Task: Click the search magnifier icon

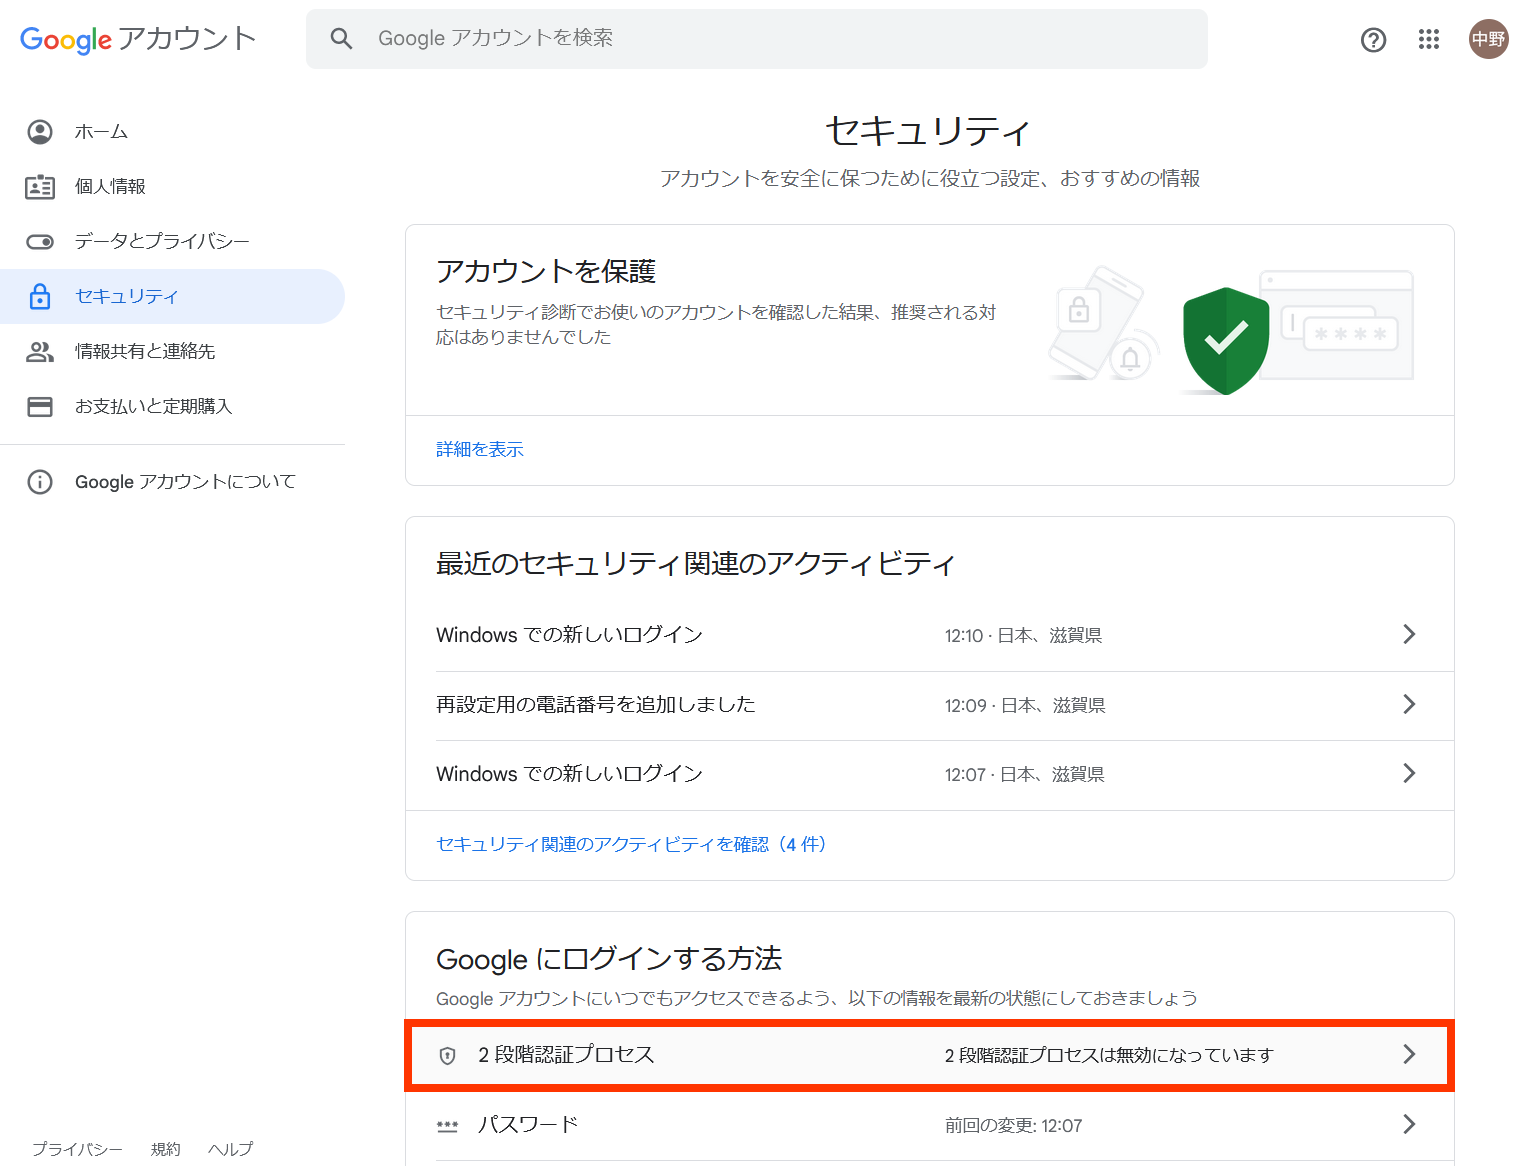Action: (341, 39)
